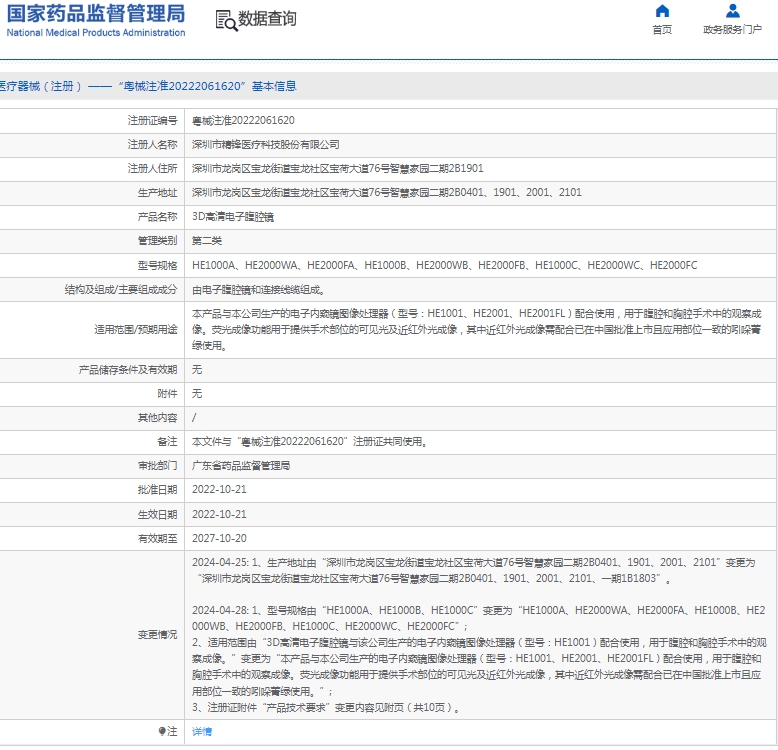Click the expiry date 2027-10-20

click(219, 538)
